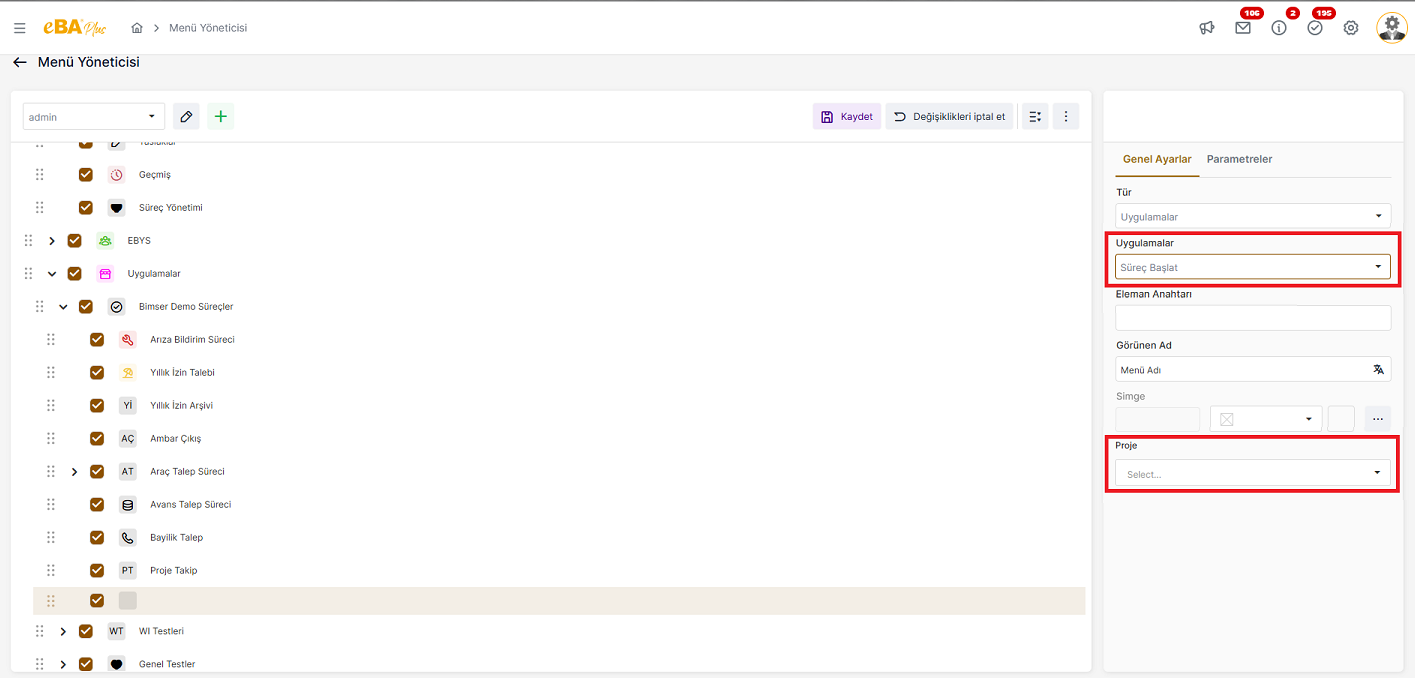Open the Simge icon type dropdown
Screen dimensions: 1415x678
coord(1266,419)
